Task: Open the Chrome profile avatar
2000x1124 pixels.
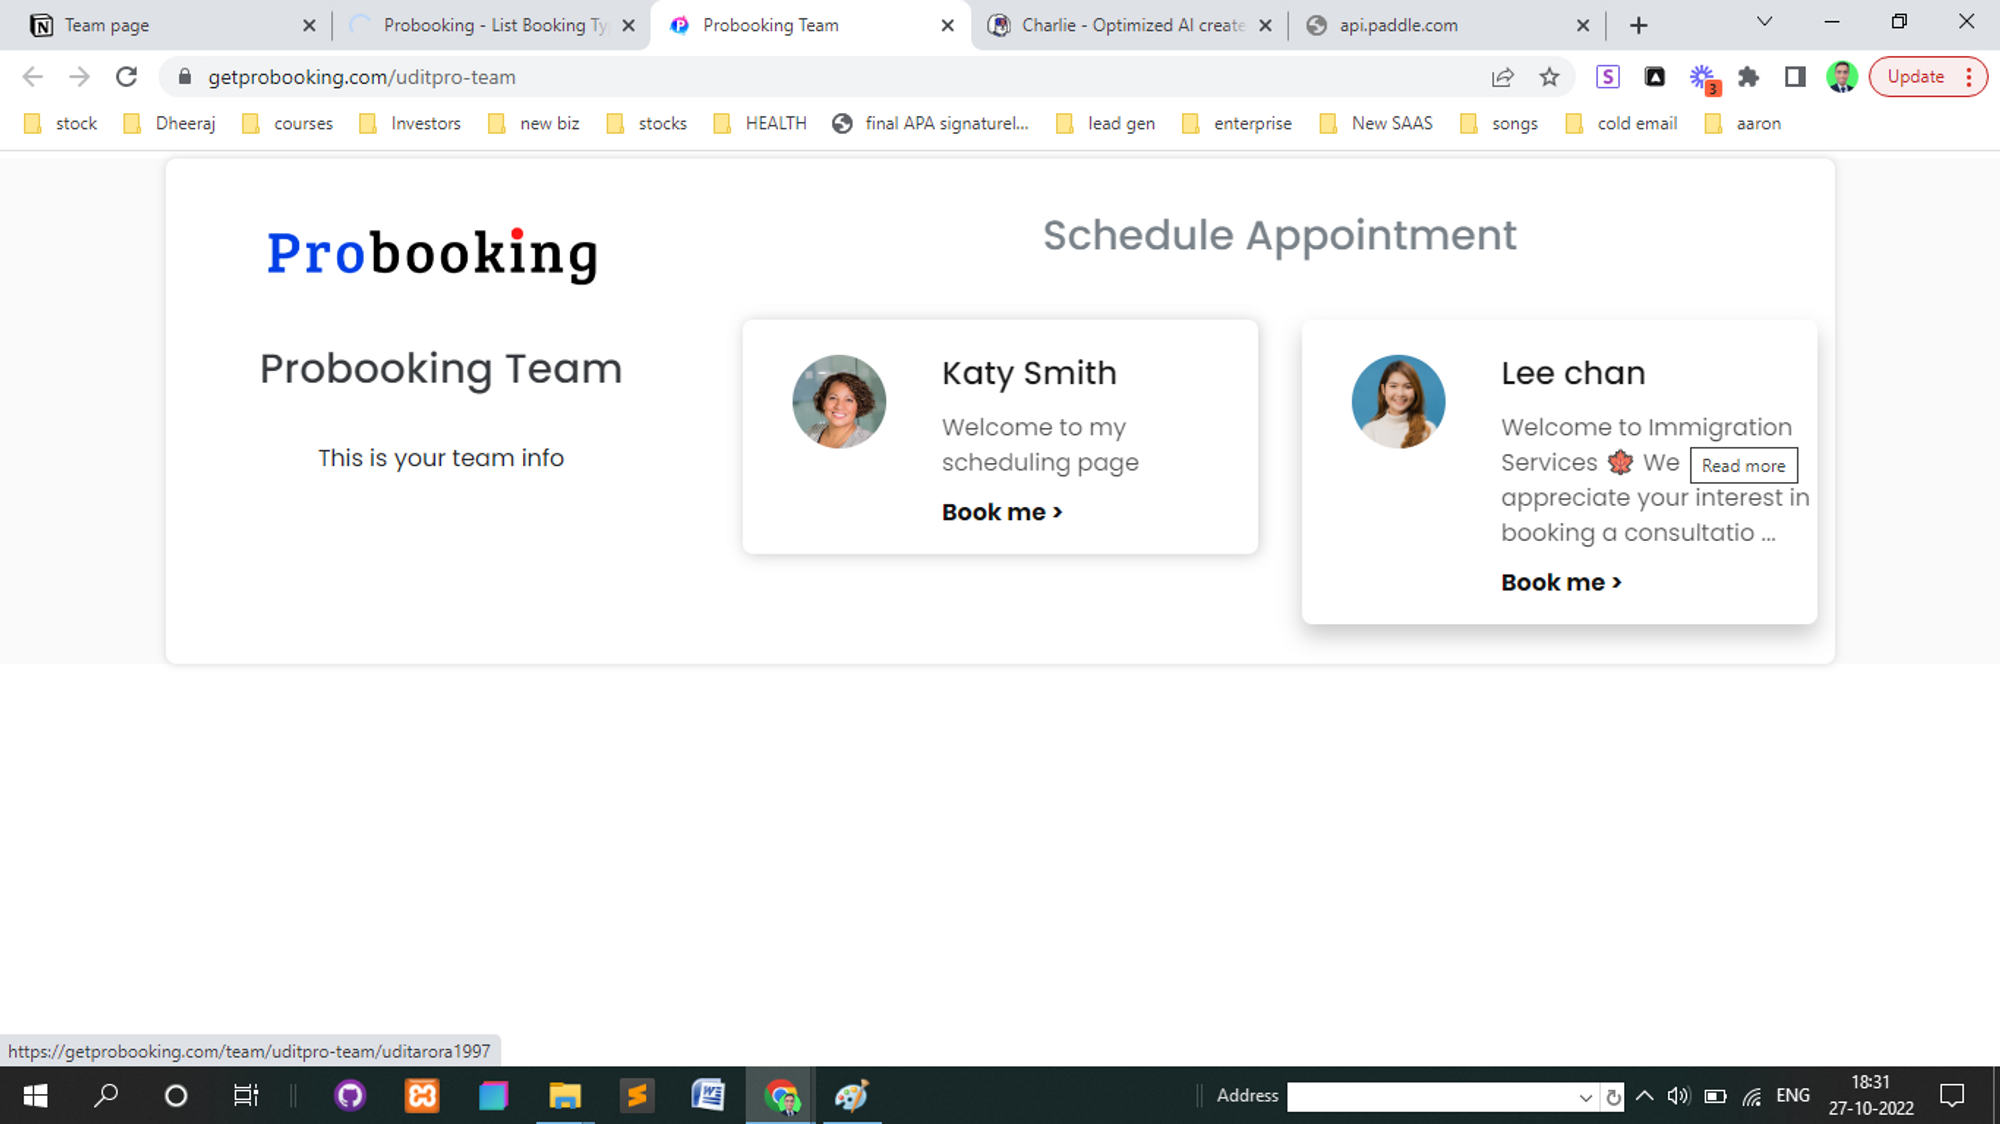Action: [1841, 77]
